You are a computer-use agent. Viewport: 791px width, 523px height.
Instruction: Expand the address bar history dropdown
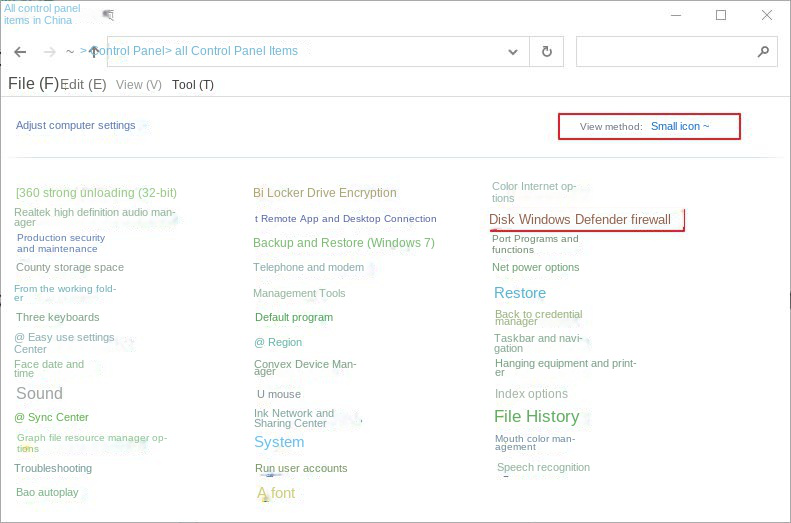513,52
